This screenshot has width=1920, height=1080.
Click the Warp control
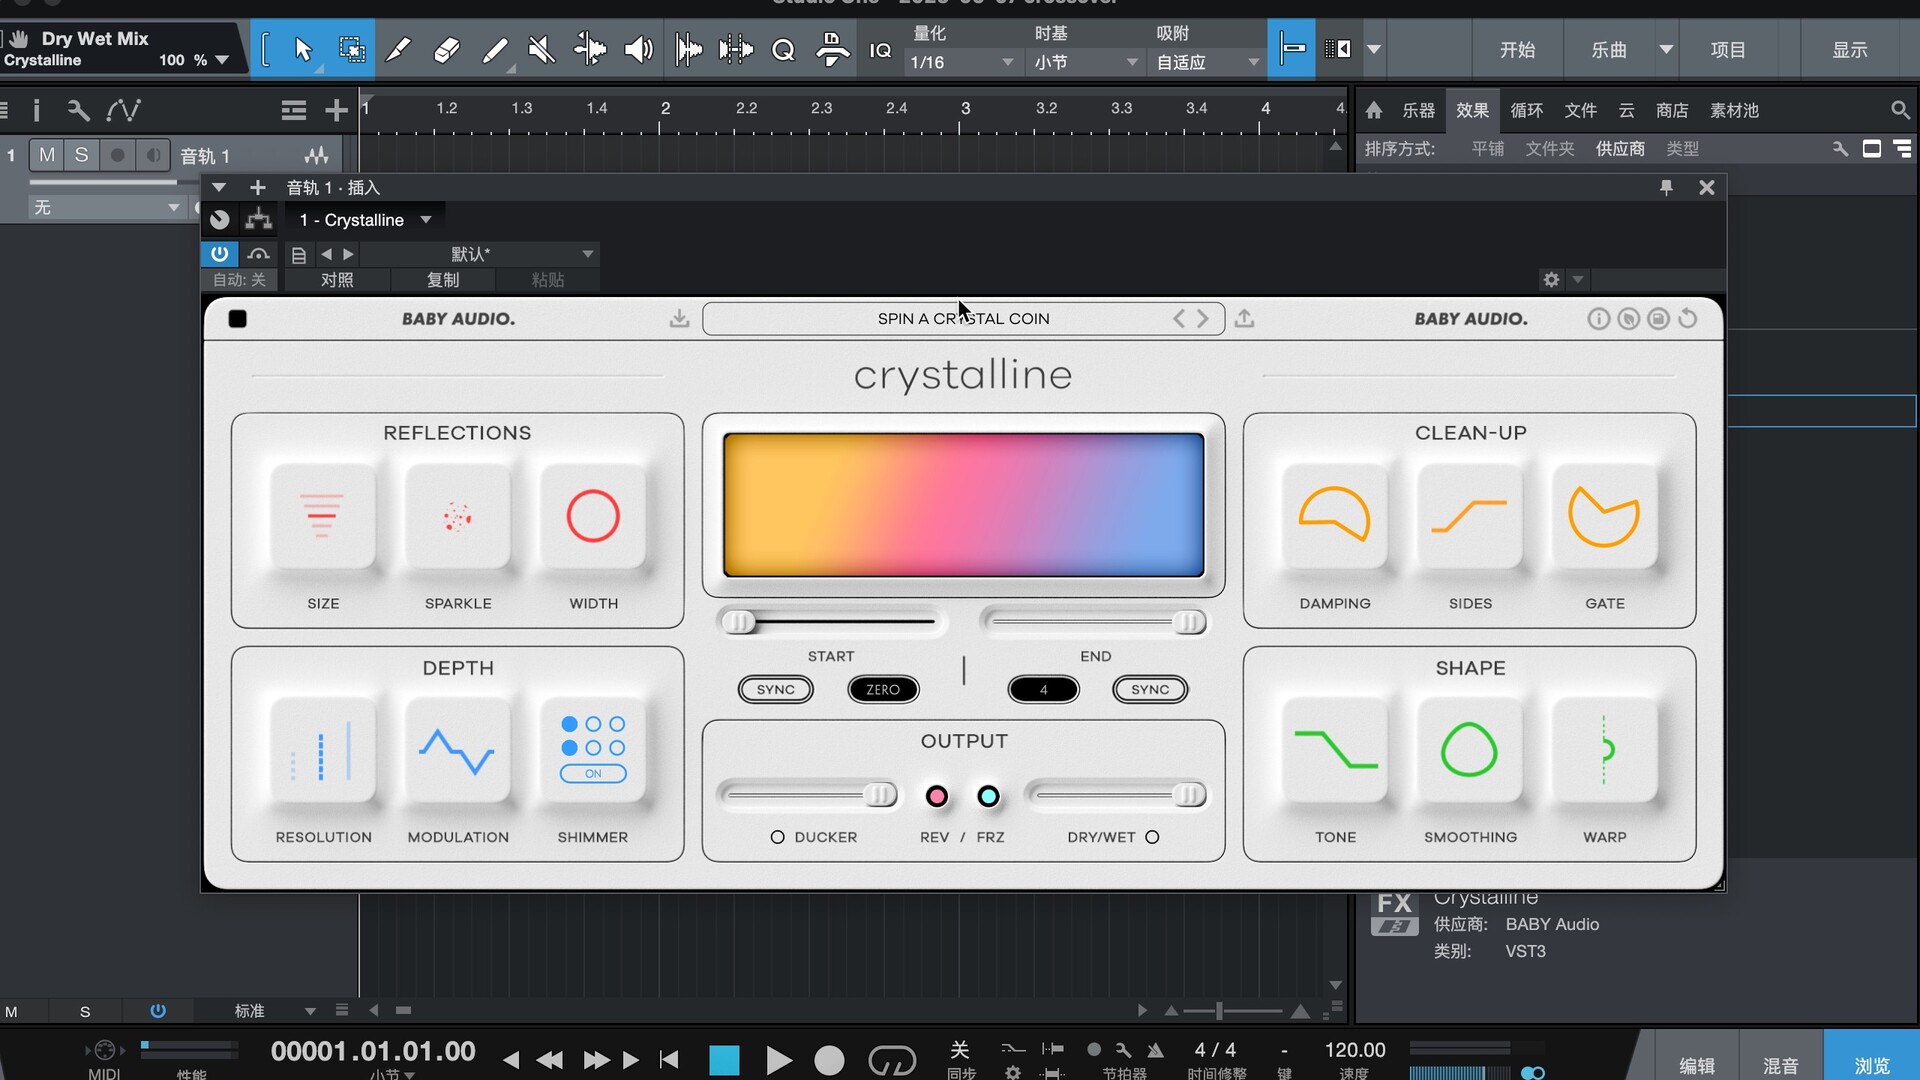point(1604,751)
